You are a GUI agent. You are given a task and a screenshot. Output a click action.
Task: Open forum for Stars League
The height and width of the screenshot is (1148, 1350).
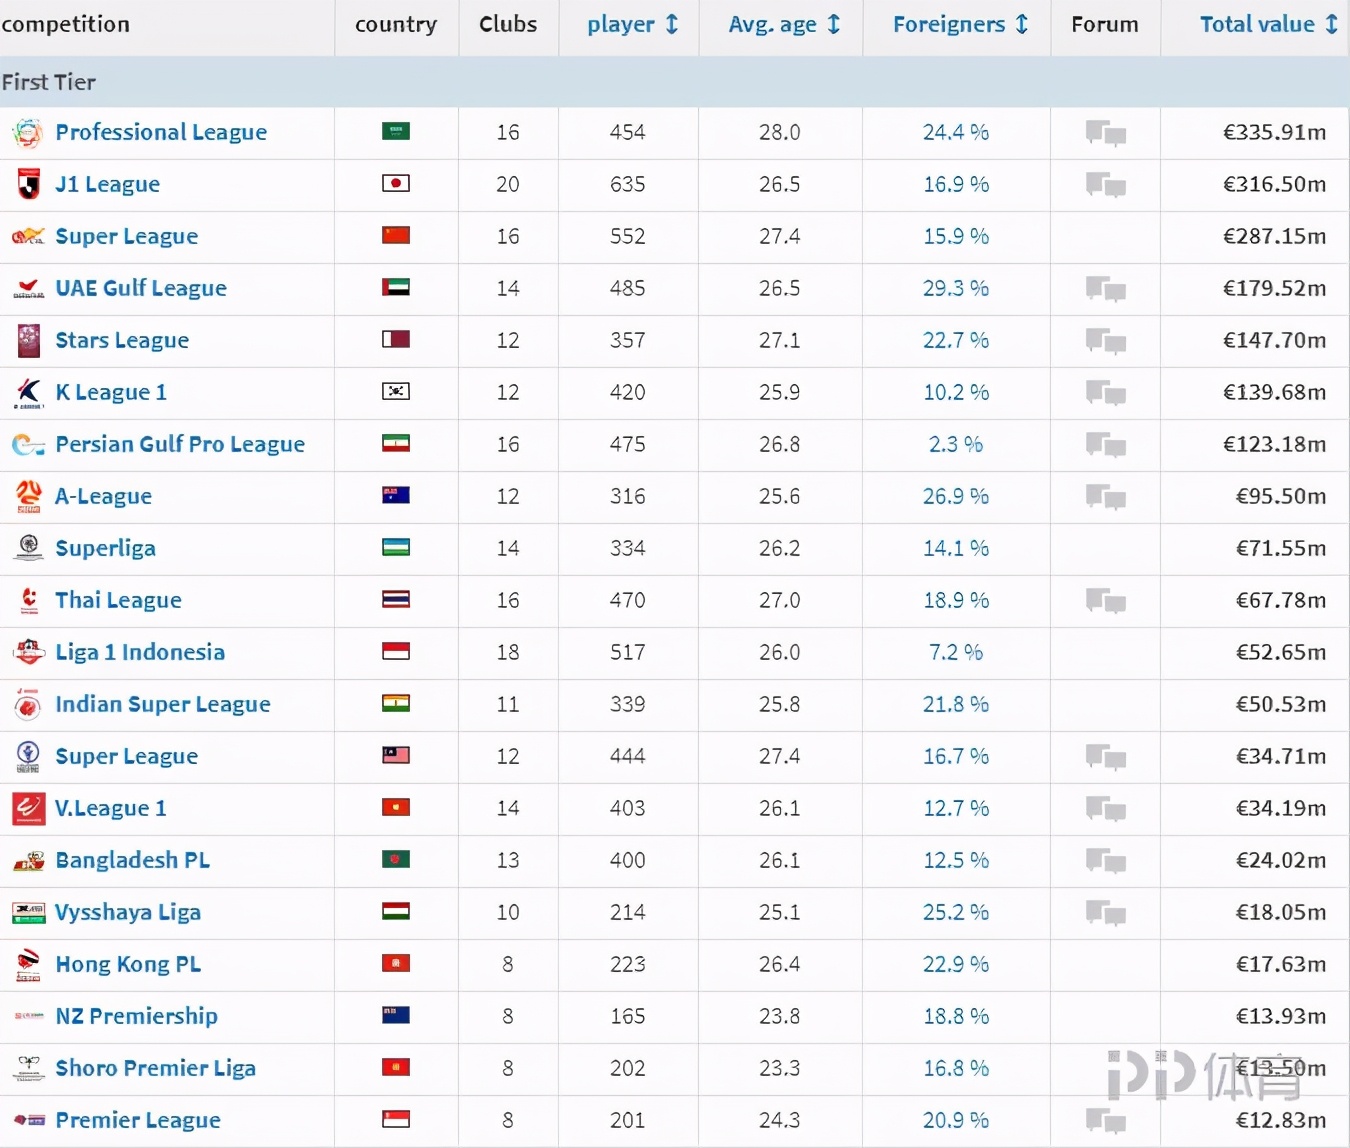tap(1105, 341)
